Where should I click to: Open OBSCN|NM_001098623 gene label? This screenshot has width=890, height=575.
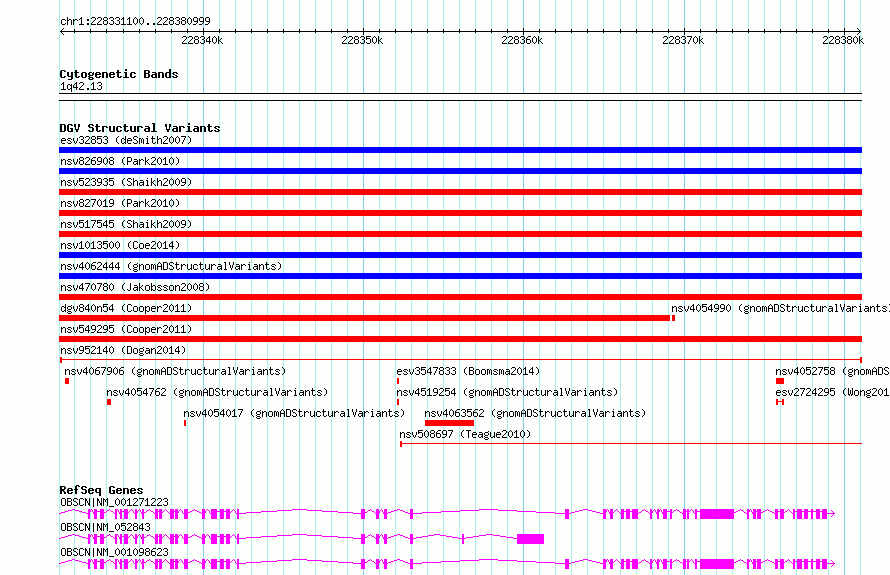(x=114, y=552)
